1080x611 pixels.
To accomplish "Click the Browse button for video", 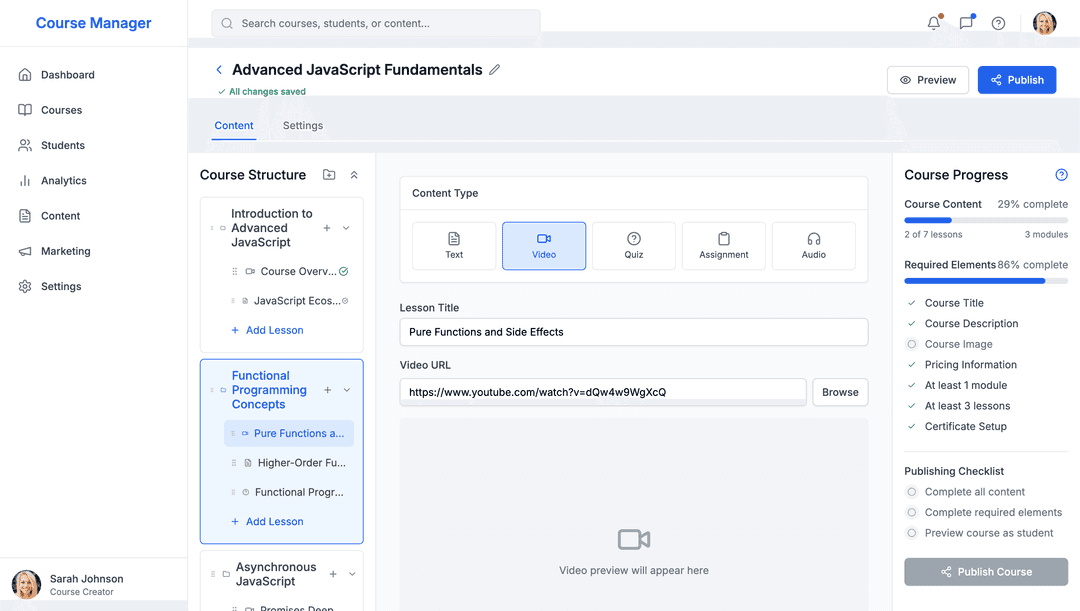I will pos(840,392).
